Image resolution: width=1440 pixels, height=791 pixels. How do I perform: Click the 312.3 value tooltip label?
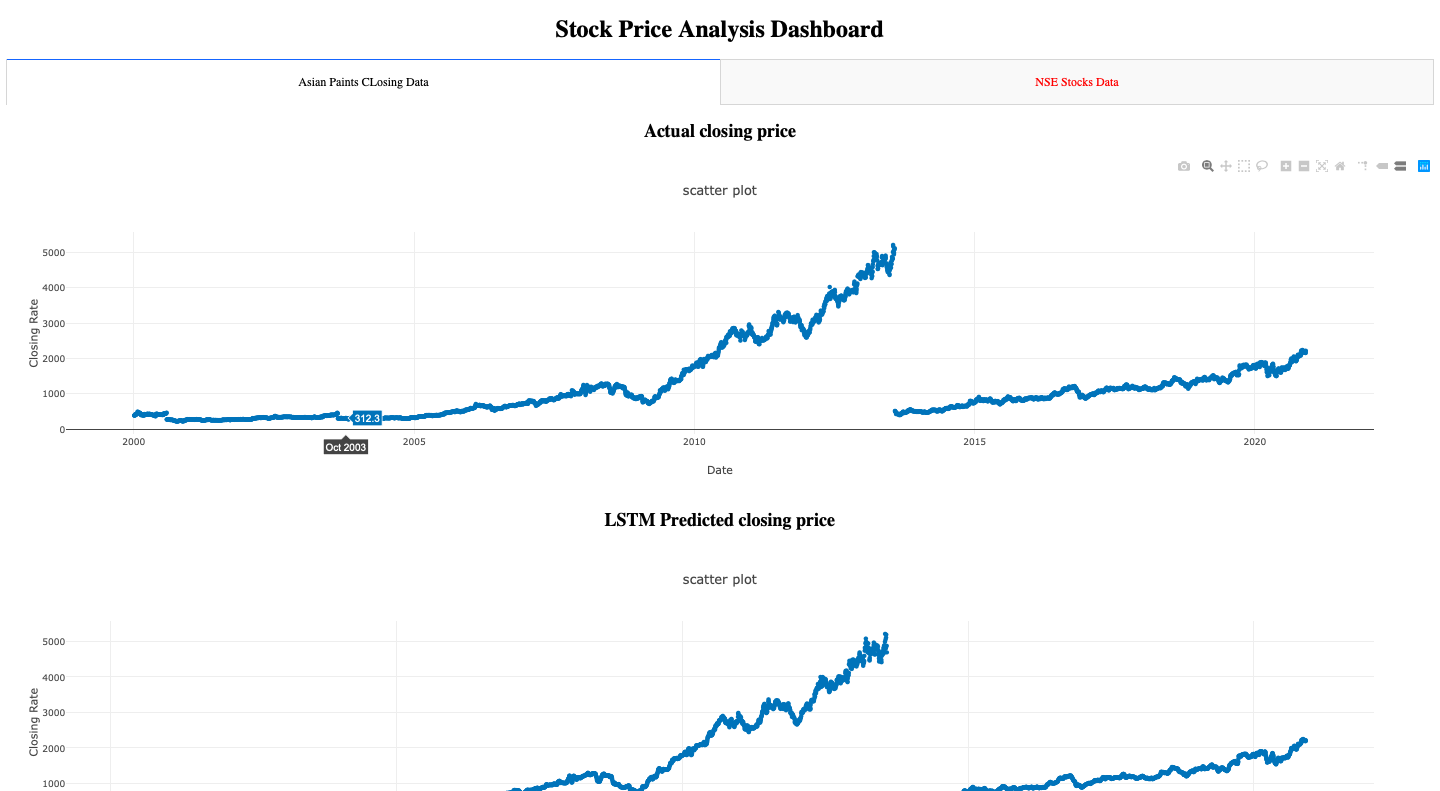point(367,418)
